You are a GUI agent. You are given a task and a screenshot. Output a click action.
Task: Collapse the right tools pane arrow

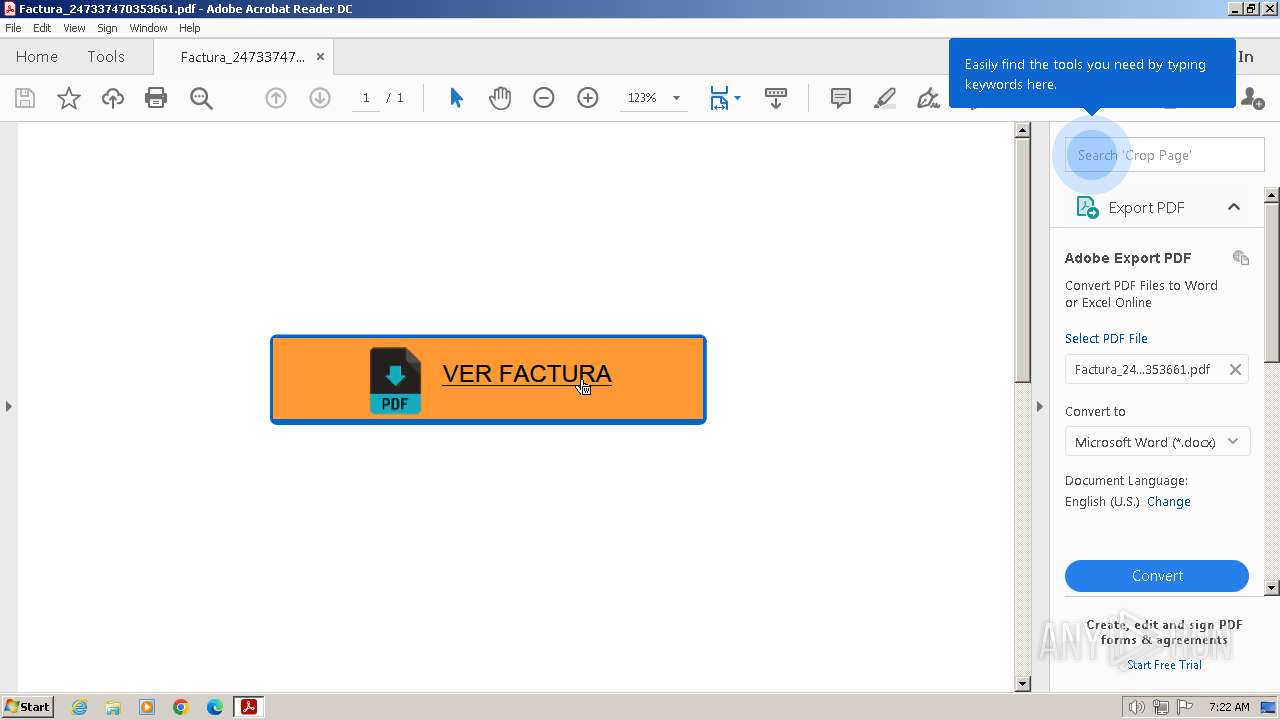click(1039, 406)
